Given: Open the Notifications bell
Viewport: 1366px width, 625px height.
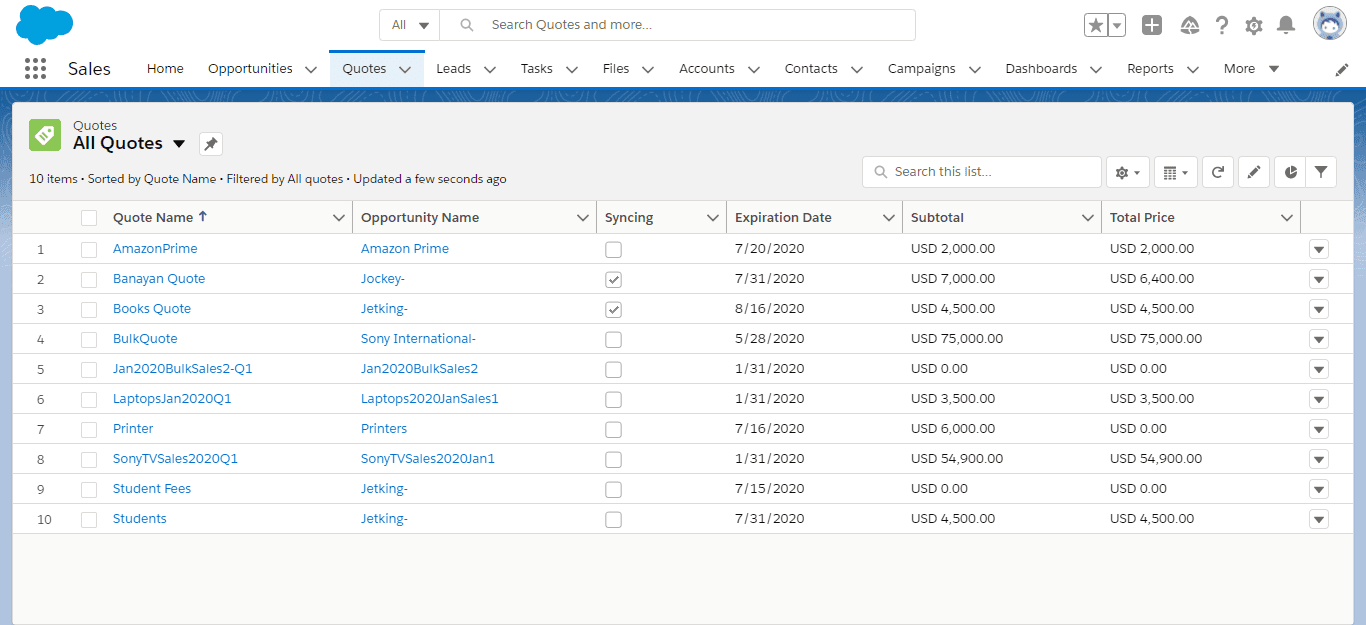Looking at the screenshot, I should tap(1286, 25).
